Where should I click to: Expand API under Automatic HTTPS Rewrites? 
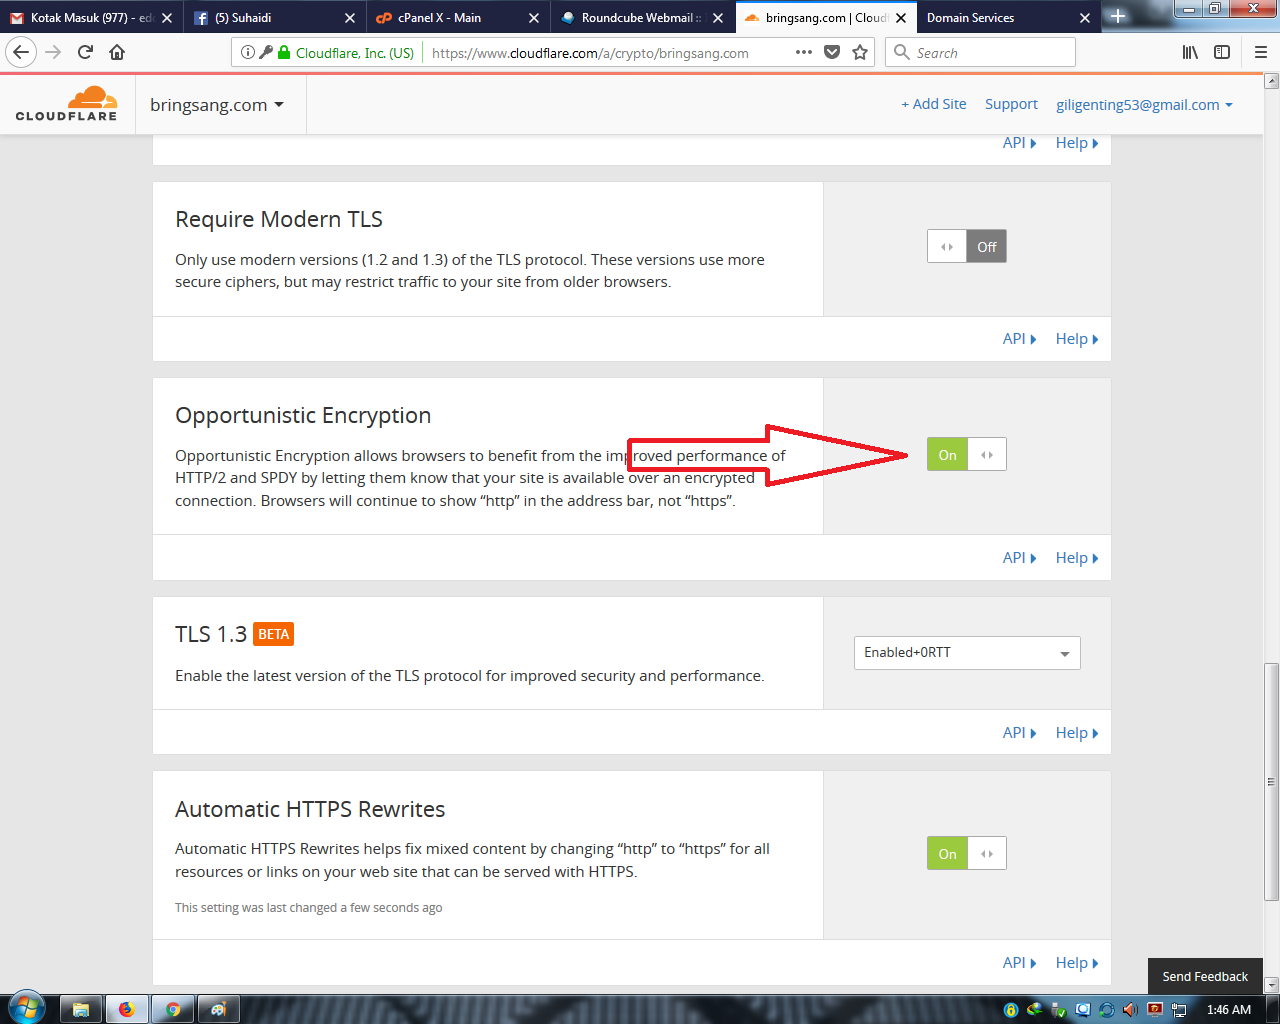pyautogui.click(x=1019, y=963)
